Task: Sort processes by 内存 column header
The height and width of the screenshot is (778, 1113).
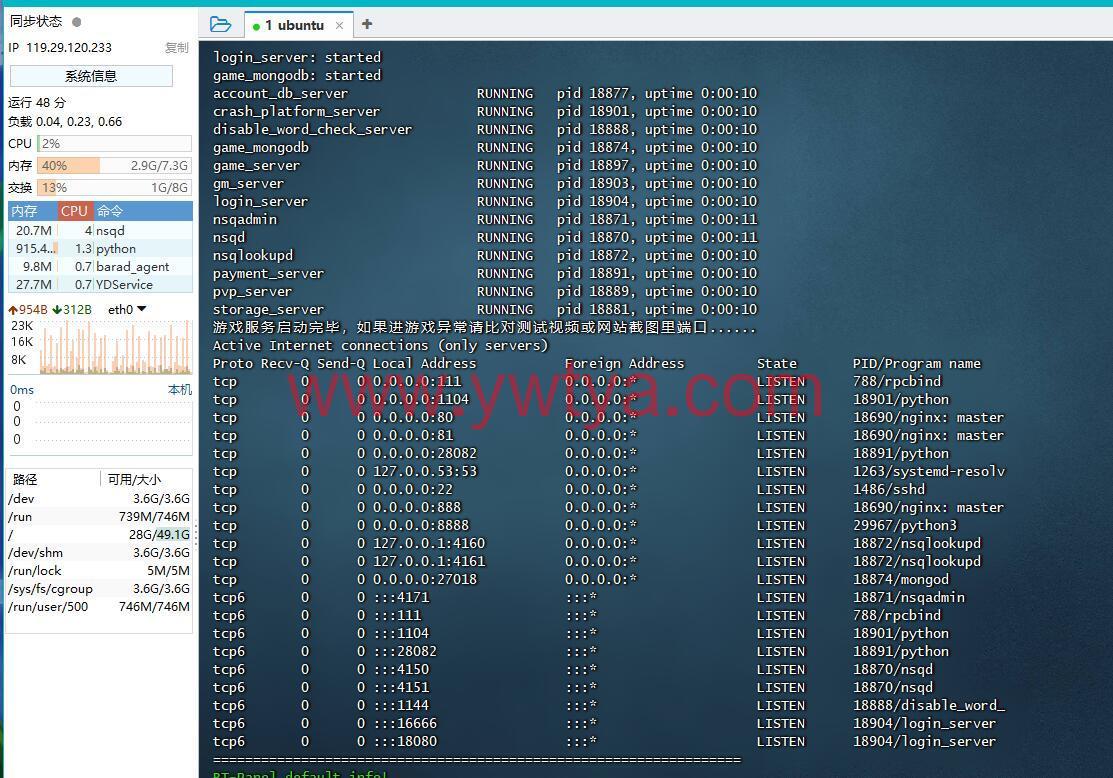Action: tap(25, 211)
